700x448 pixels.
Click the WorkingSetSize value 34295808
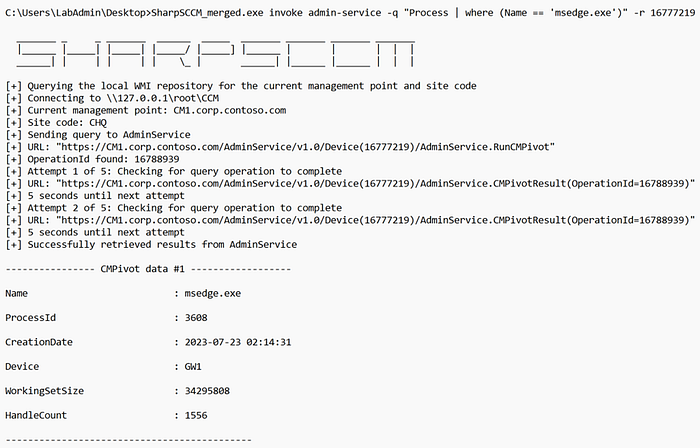(x=207, y=391)
